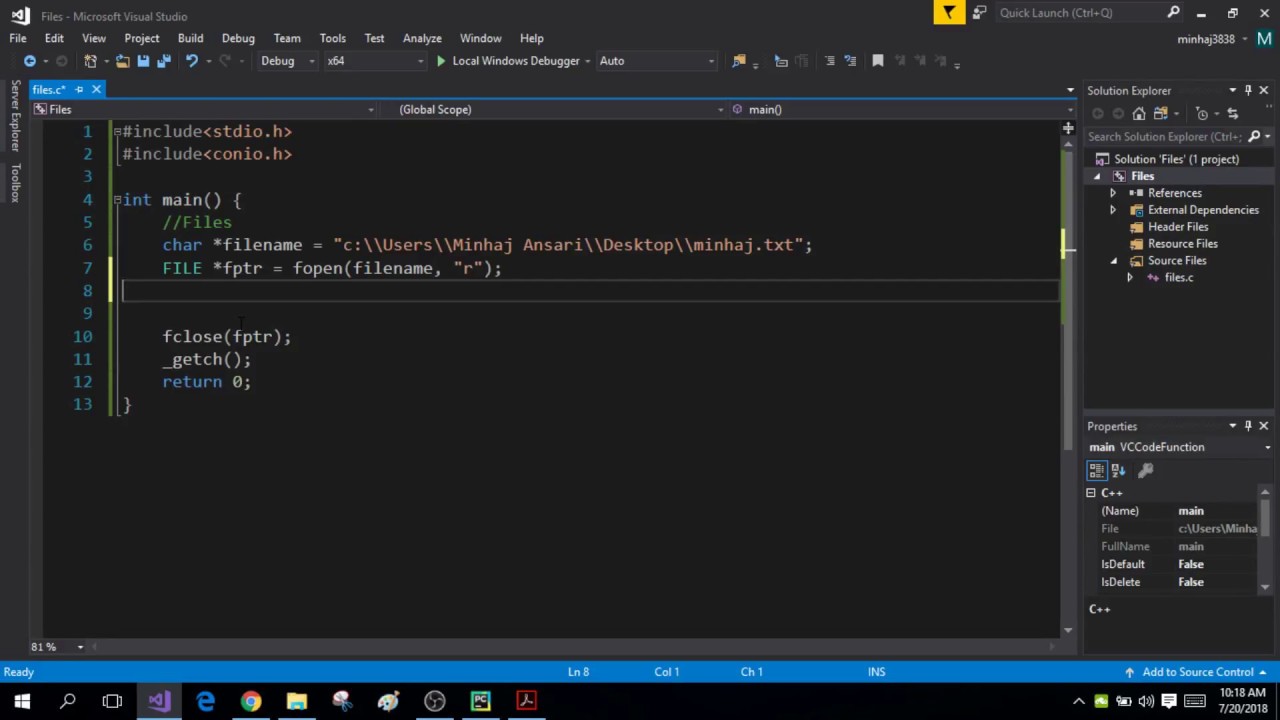Viewport: 1280px width, 720px height.
Task: Open main VCCodeFunction object dropdown
Action: pyautogui.click(x=1267, y=447)
